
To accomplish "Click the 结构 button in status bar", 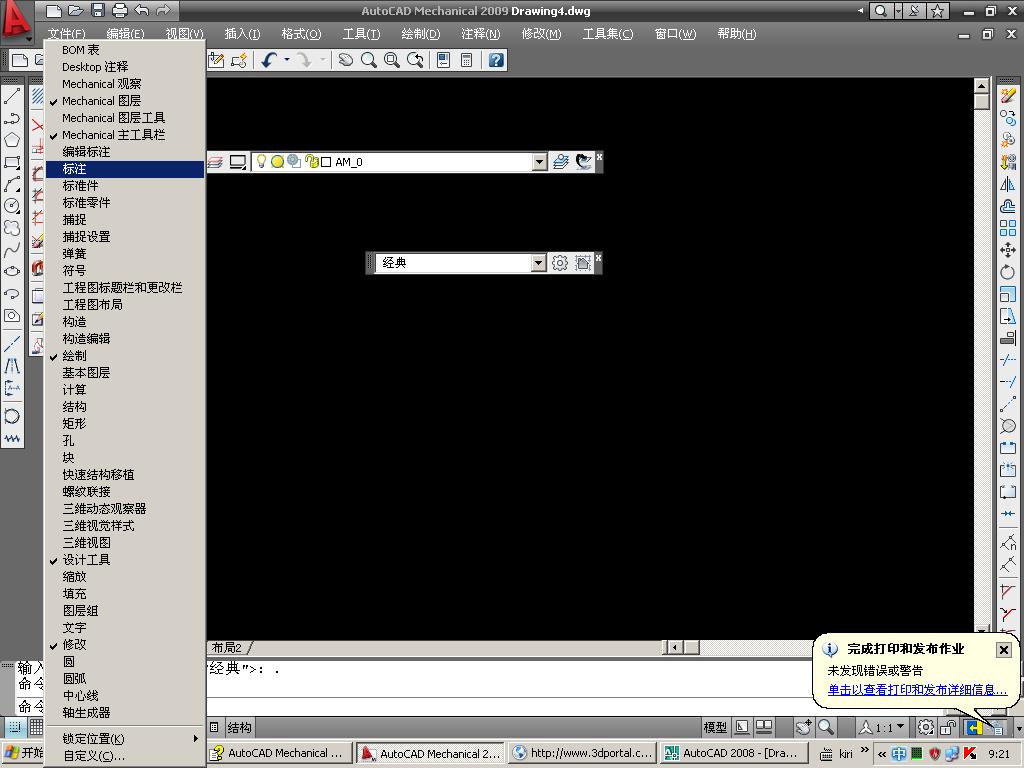I will 239,727.
